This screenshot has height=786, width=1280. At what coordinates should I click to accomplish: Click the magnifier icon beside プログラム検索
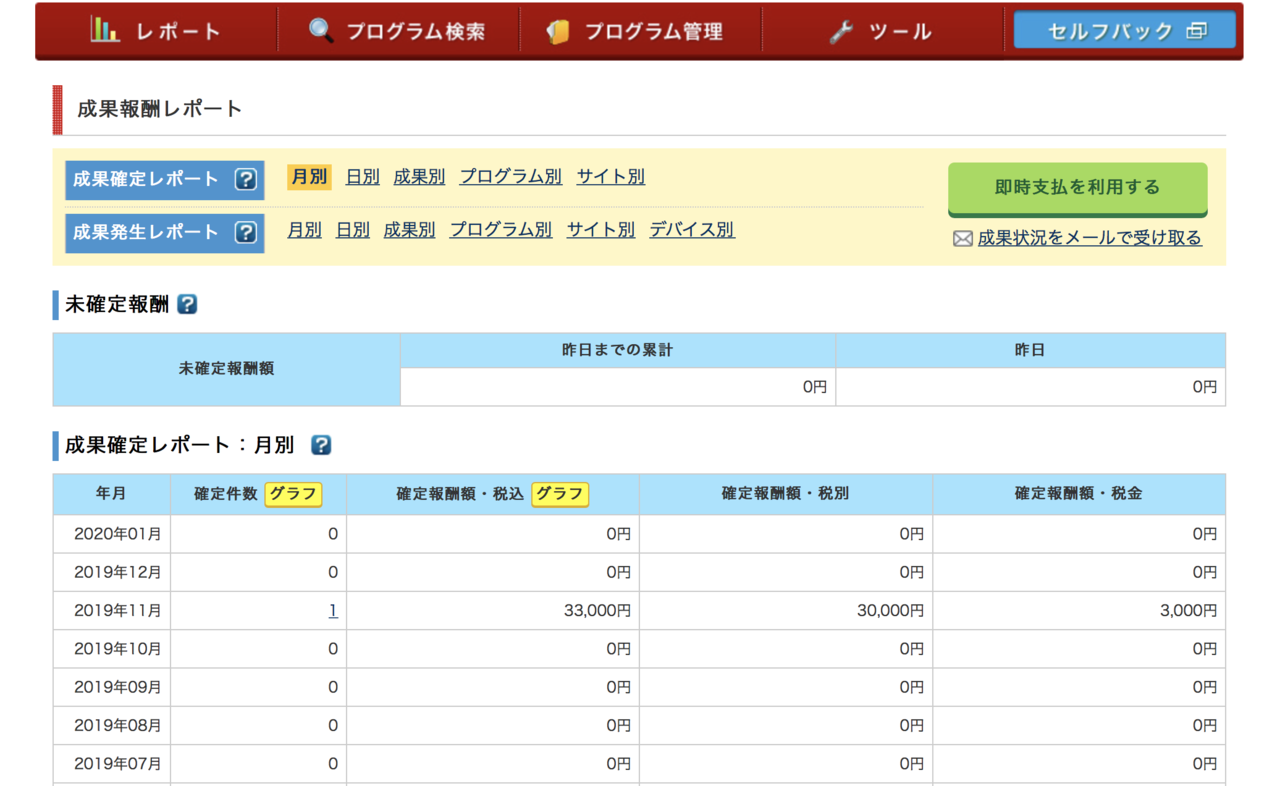tap(321, 30)
